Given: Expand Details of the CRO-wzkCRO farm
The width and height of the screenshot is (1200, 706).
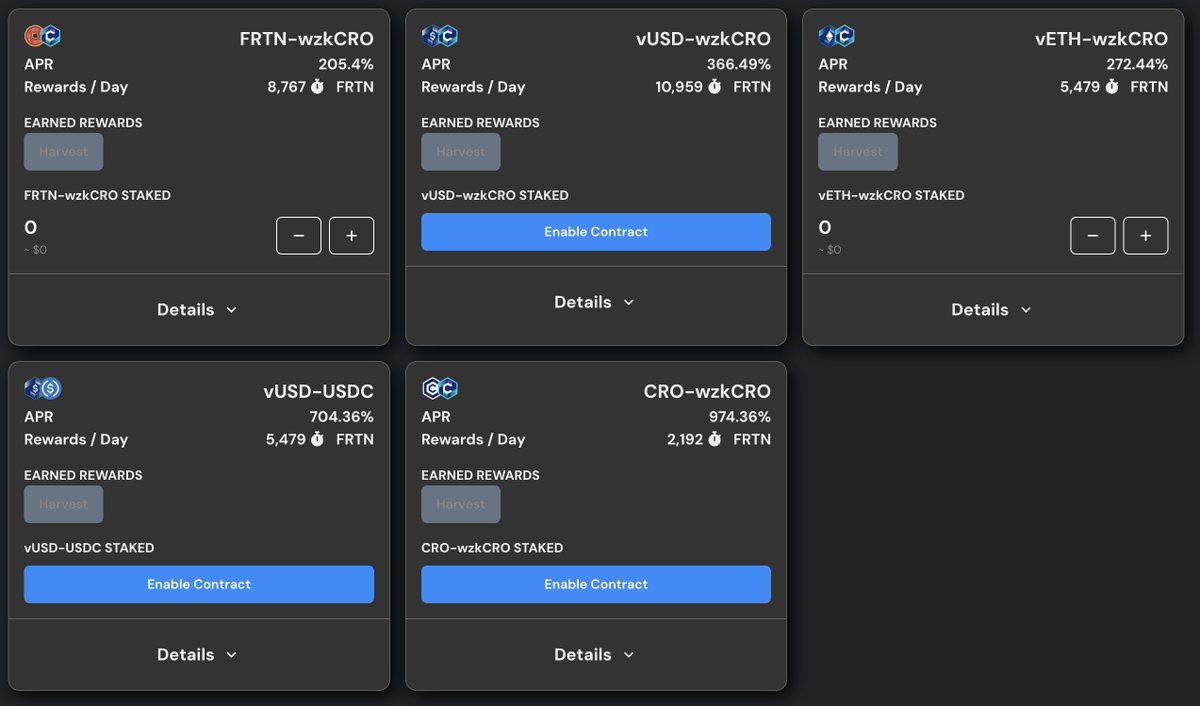Looking at the screenshot, I should click(x=595, y=655).
